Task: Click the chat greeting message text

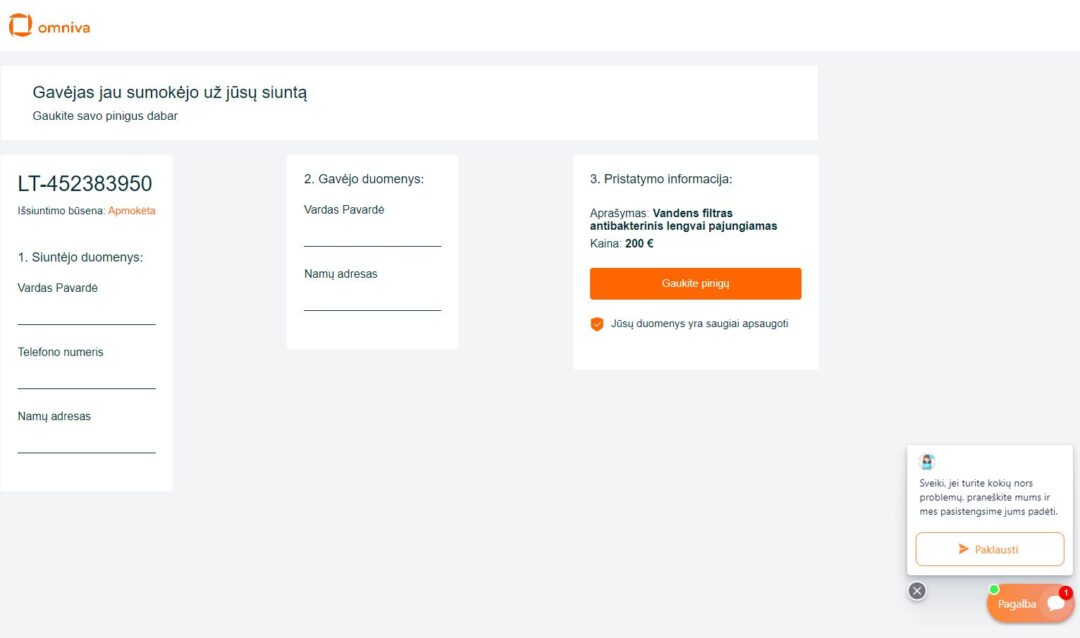Action: tap(988, 497)
